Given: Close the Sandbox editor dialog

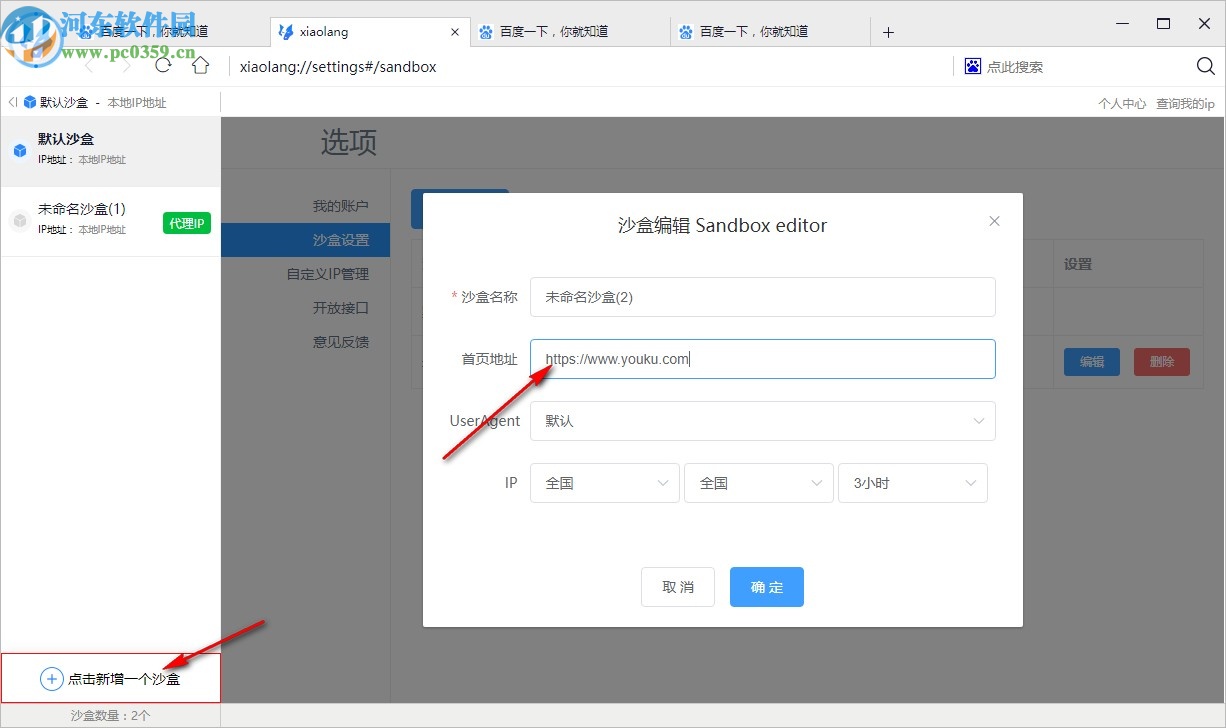Looking at the screenshot, I should click(994, 221).
